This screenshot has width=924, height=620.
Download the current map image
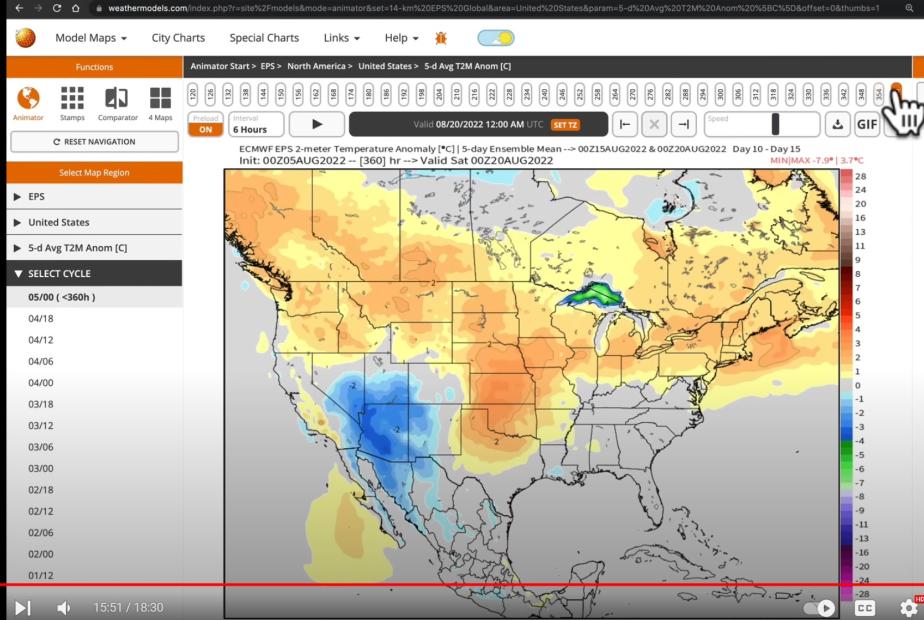point(836,124)
